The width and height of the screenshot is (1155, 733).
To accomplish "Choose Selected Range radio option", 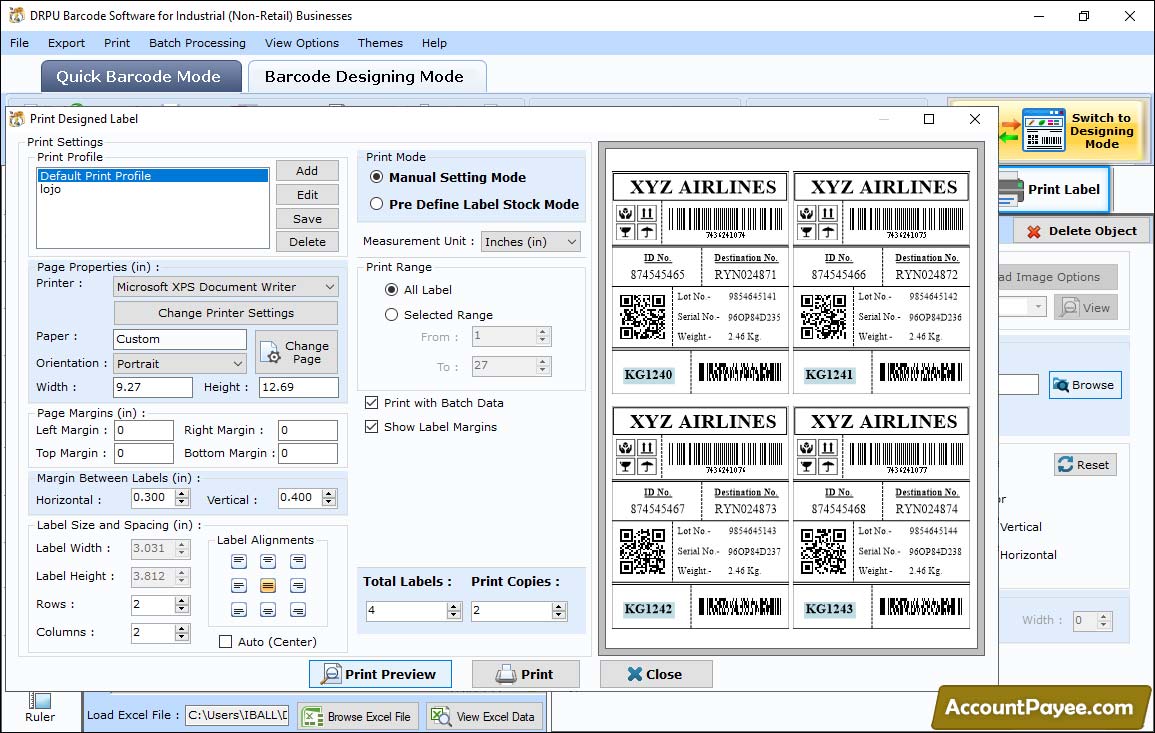I will tap(392, 315).
